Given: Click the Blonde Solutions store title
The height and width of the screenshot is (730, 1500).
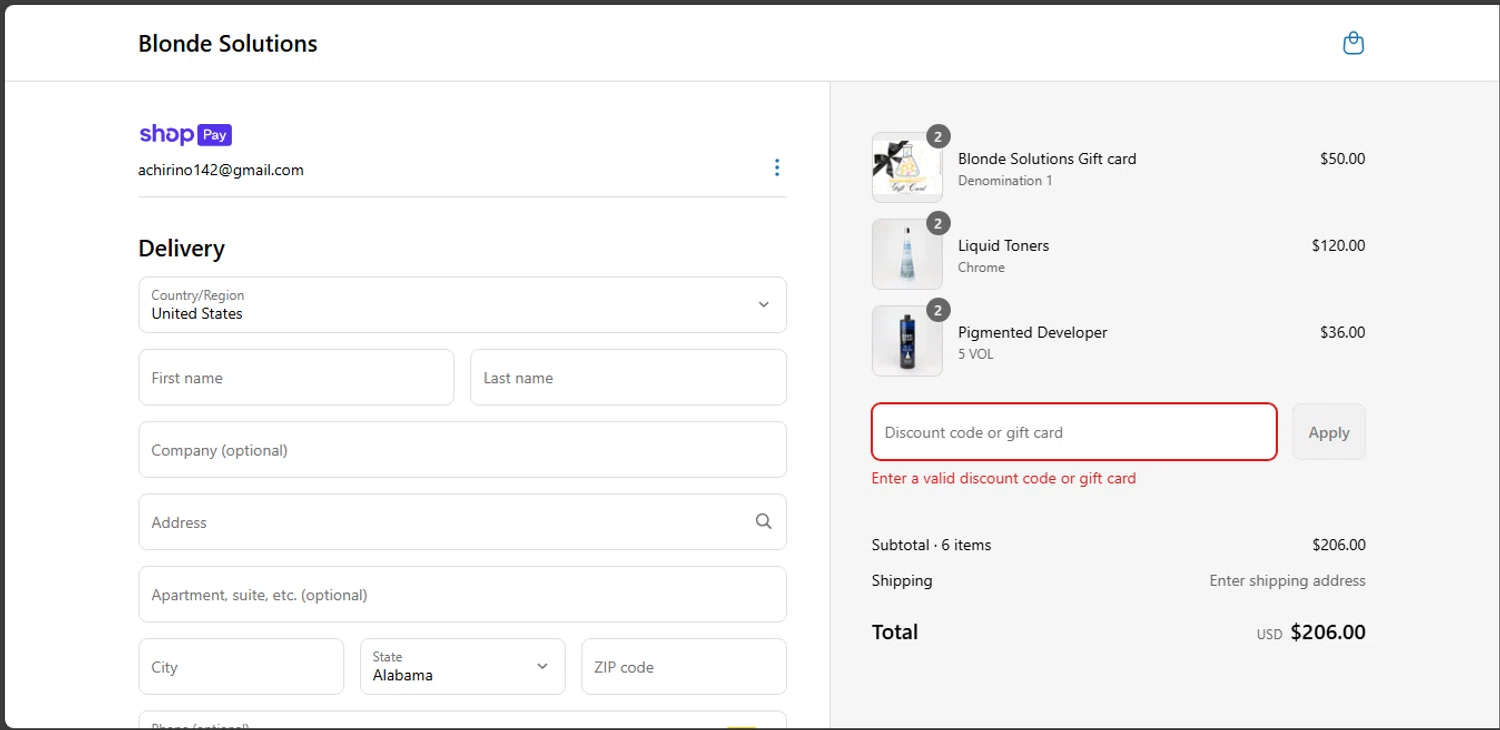Looking at the screenshot, I should pyautogui.click(x=228, y=44).
